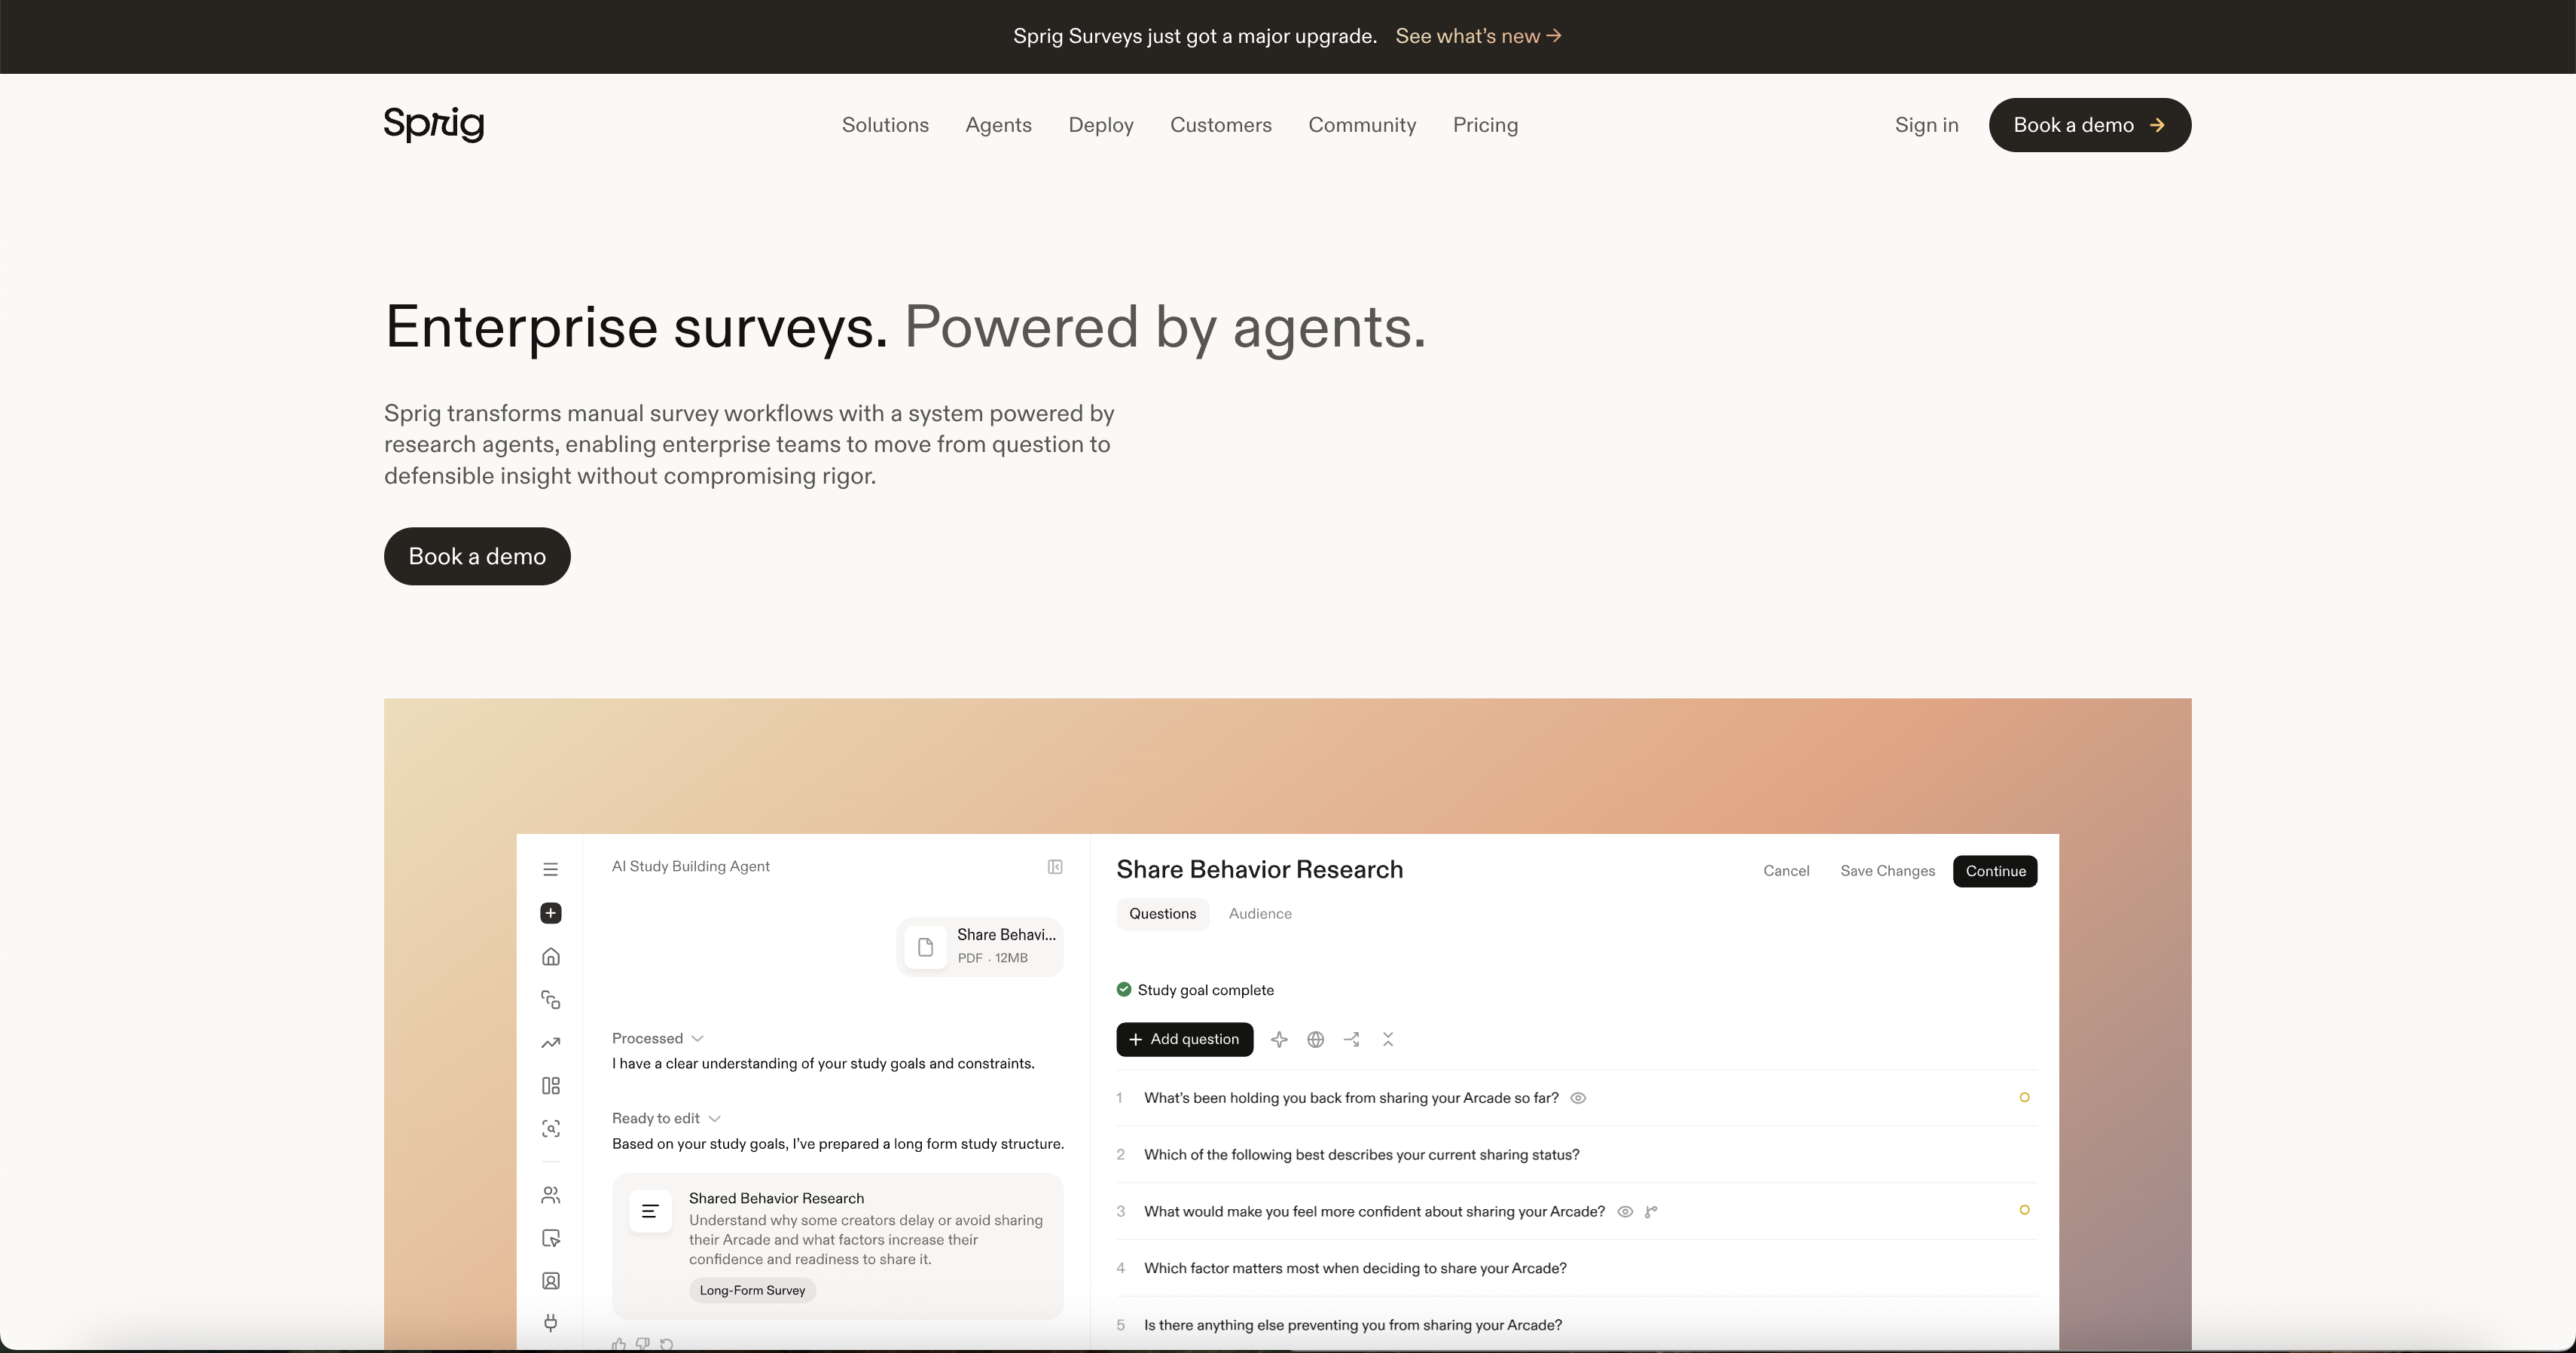Collapse the AI Study Building Agent panel
2576x1353 pixels.
(1055, 867)
